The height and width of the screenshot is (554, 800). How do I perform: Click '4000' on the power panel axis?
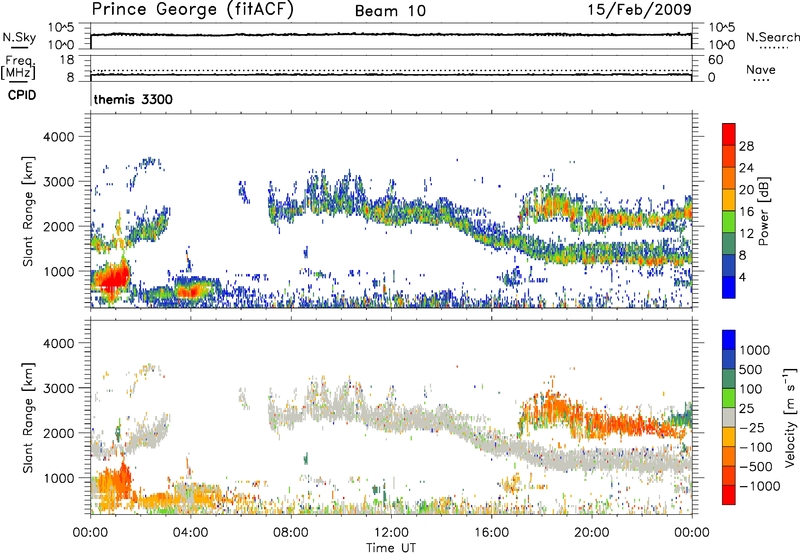pos(59,137)
